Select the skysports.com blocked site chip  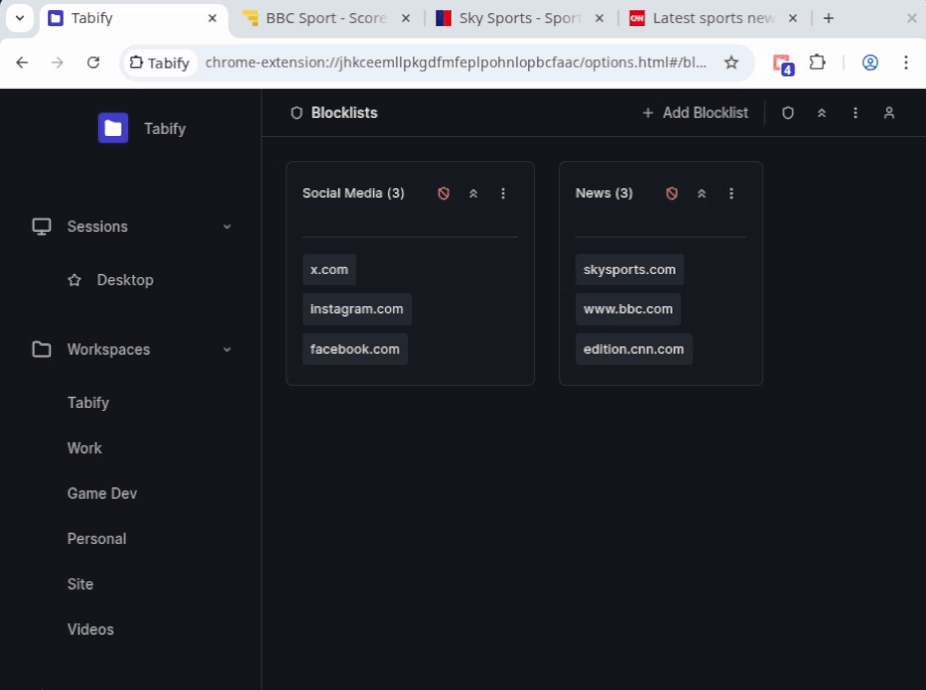click(x=630, y=269)
